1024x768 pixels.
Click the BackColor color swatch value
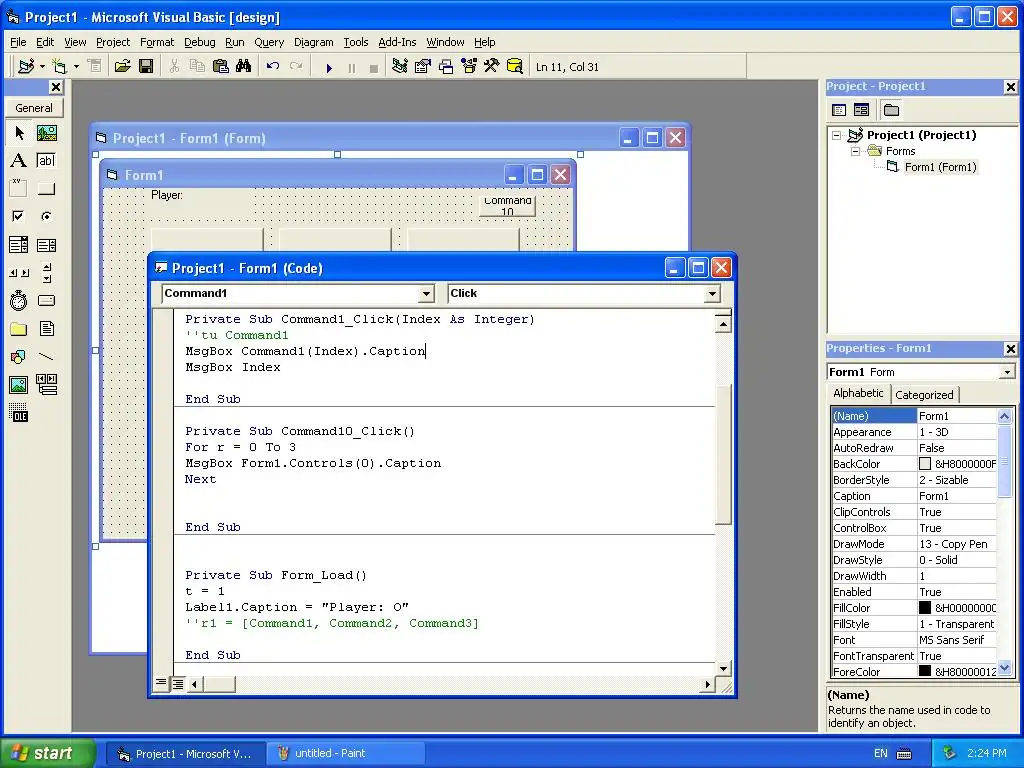pos(925,464)
